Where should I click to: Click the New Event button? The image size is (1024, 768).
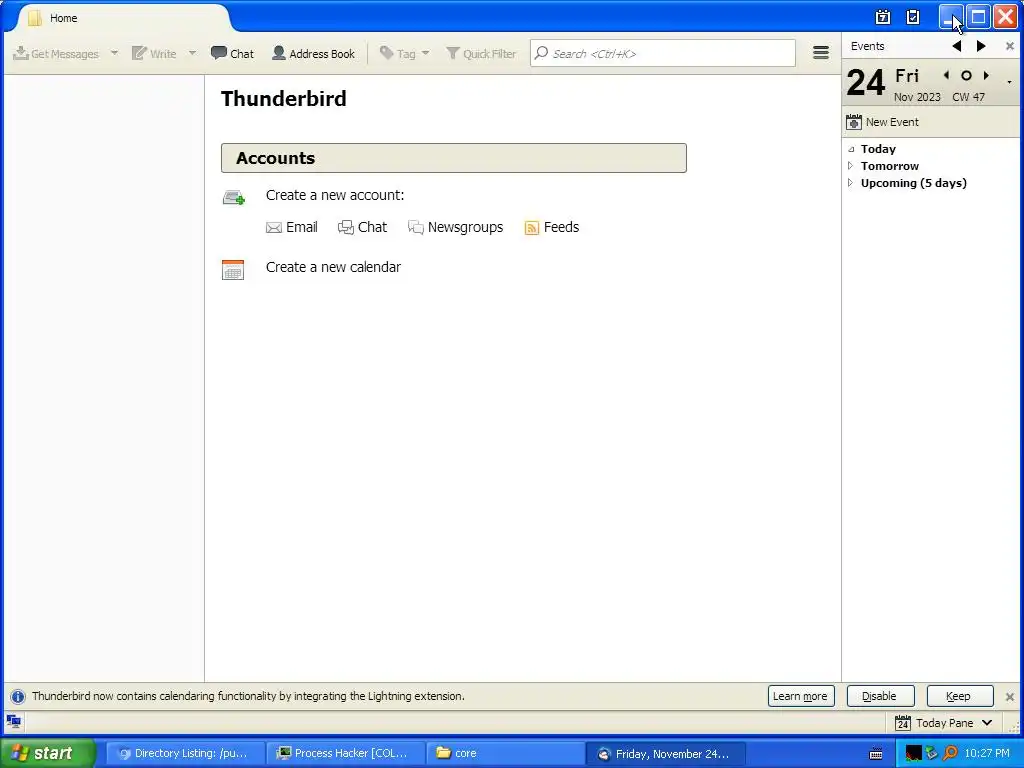point(882,122)
